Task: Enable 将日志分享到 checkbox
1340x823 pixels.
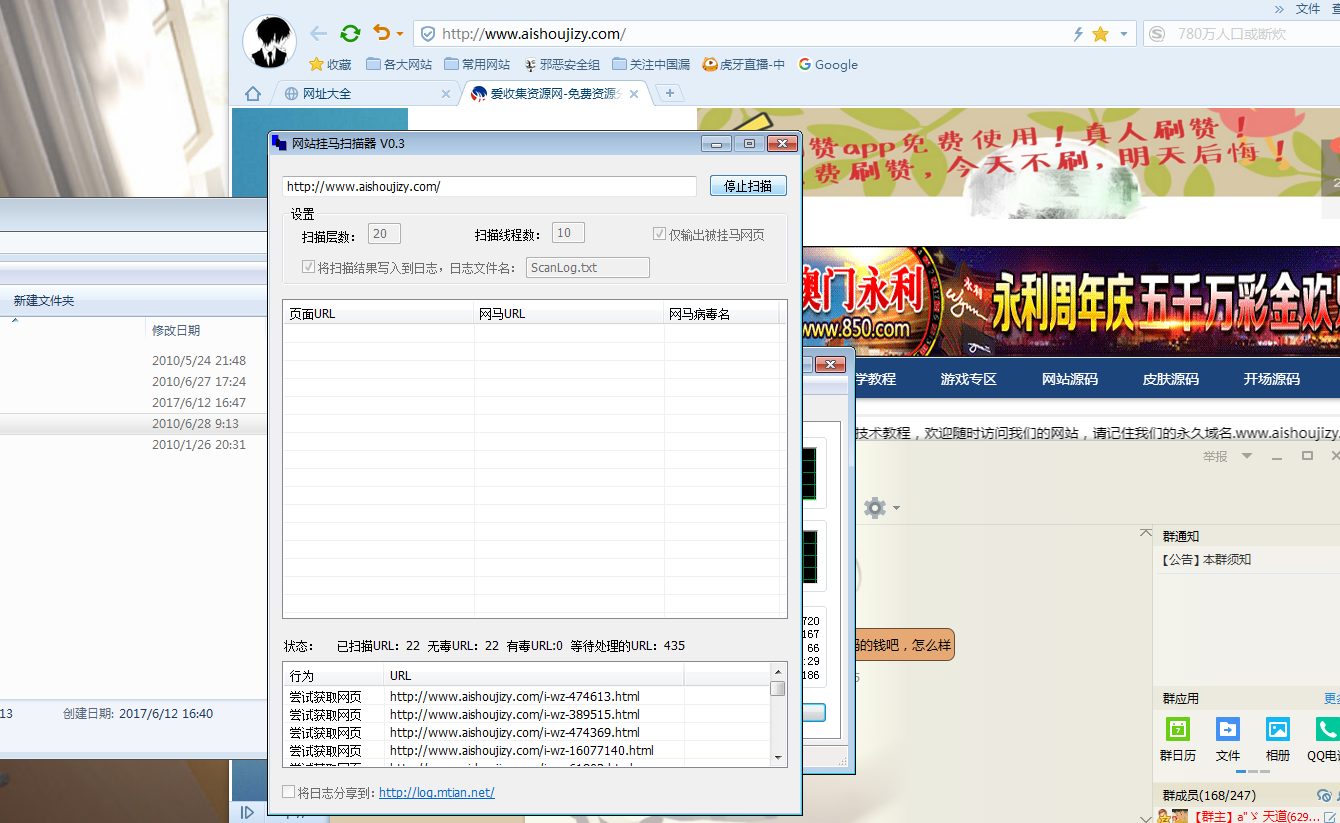Action: (x=289, y=792)
